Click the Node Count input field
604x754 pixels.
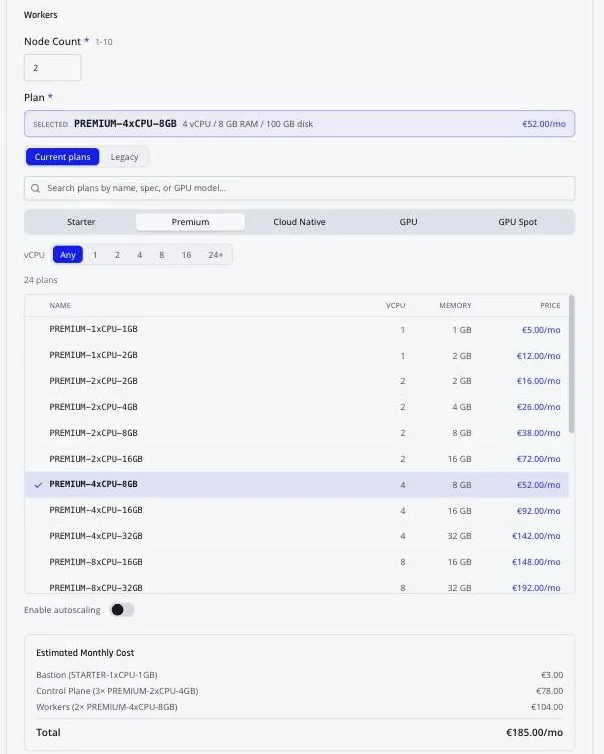click(52, 68)
